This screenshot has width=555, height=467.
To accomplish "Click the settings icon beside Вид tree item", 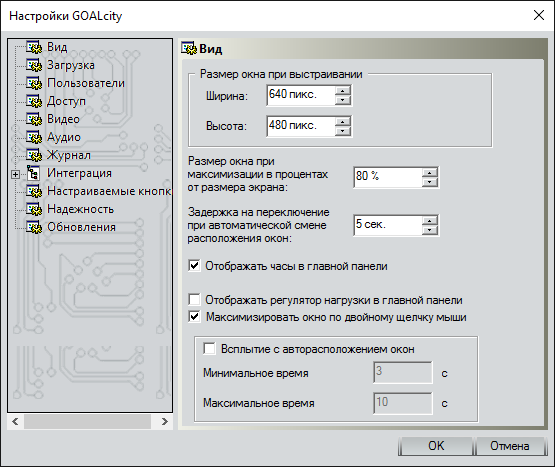I will [x=34, y=47].
